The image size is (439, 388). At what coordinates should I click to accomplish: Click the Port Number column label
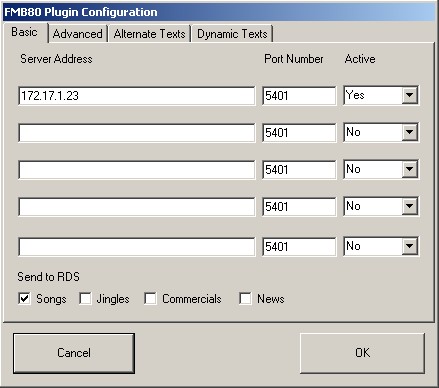coord(294,59)
